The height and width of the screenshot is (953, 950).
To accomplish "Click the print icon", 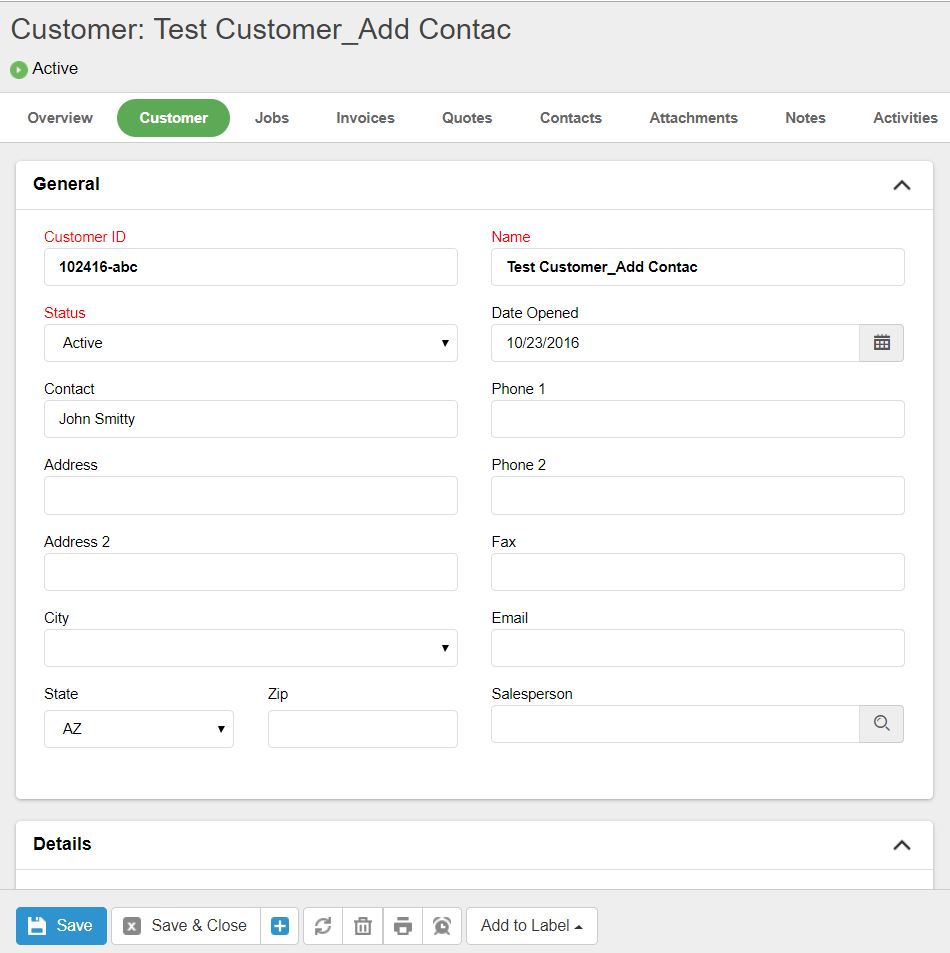I will click(403, 926).
